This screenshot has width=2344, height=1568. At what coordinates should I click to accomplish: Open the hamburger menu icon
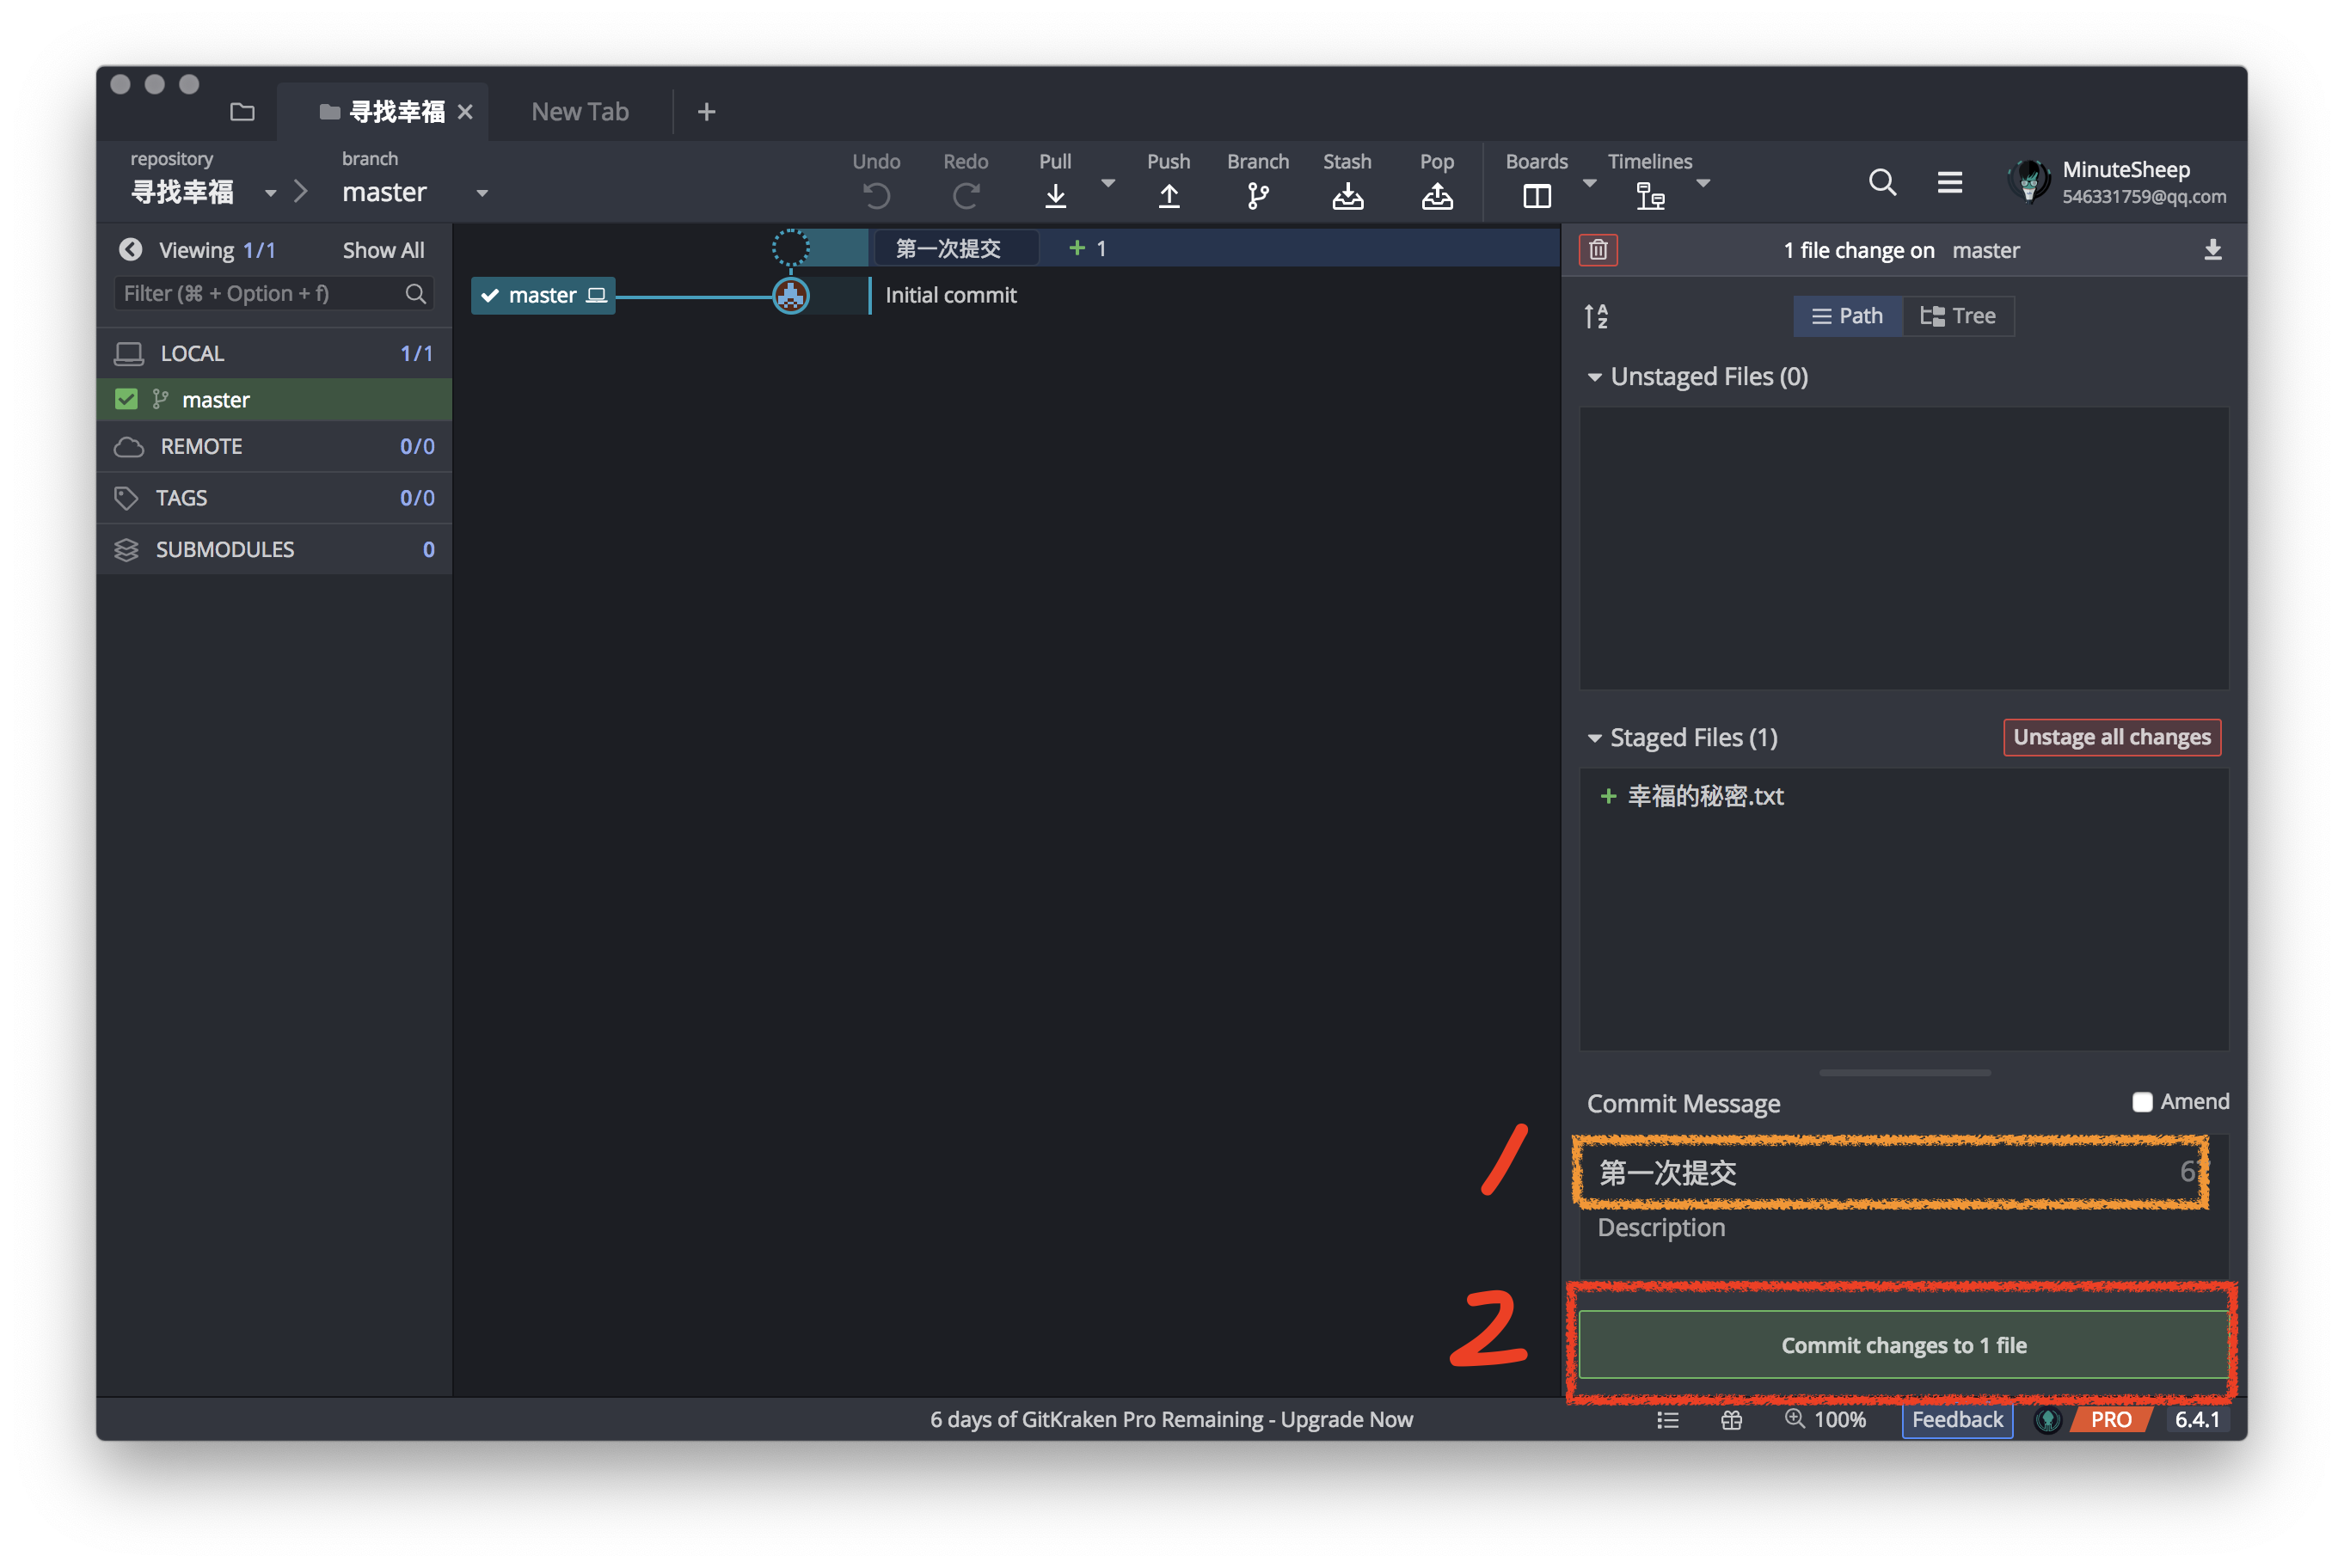tap(1949, 182)
